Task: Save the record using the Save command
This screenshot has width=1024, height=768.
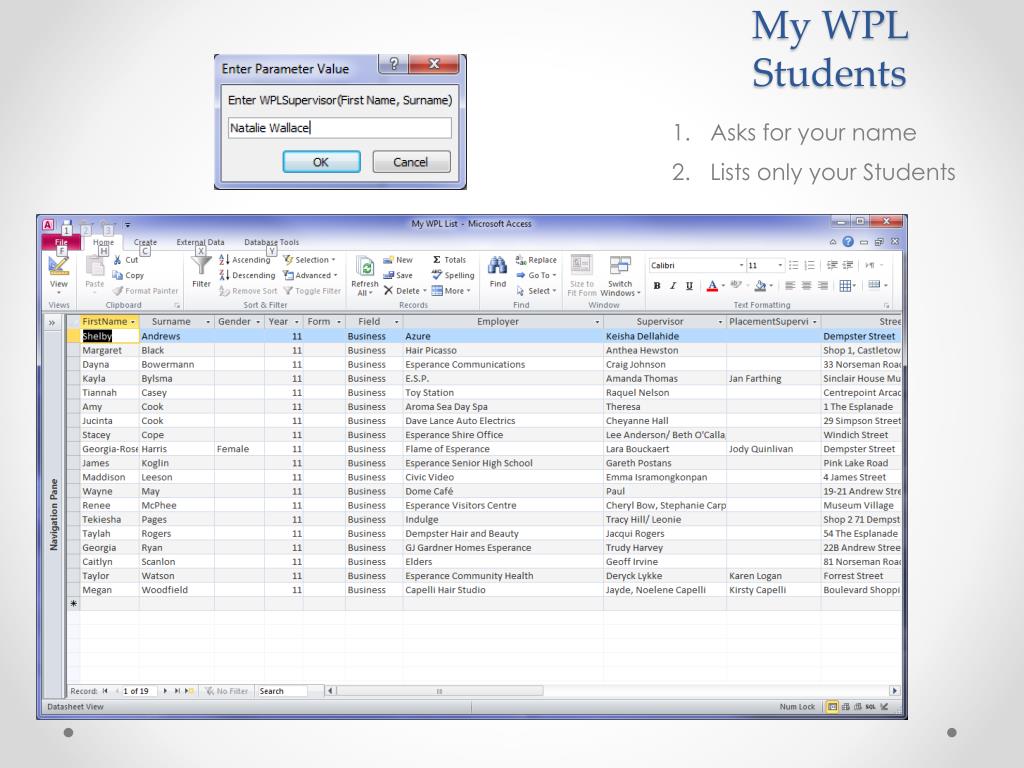Action: pyautogui.click(x=398, y=276)
